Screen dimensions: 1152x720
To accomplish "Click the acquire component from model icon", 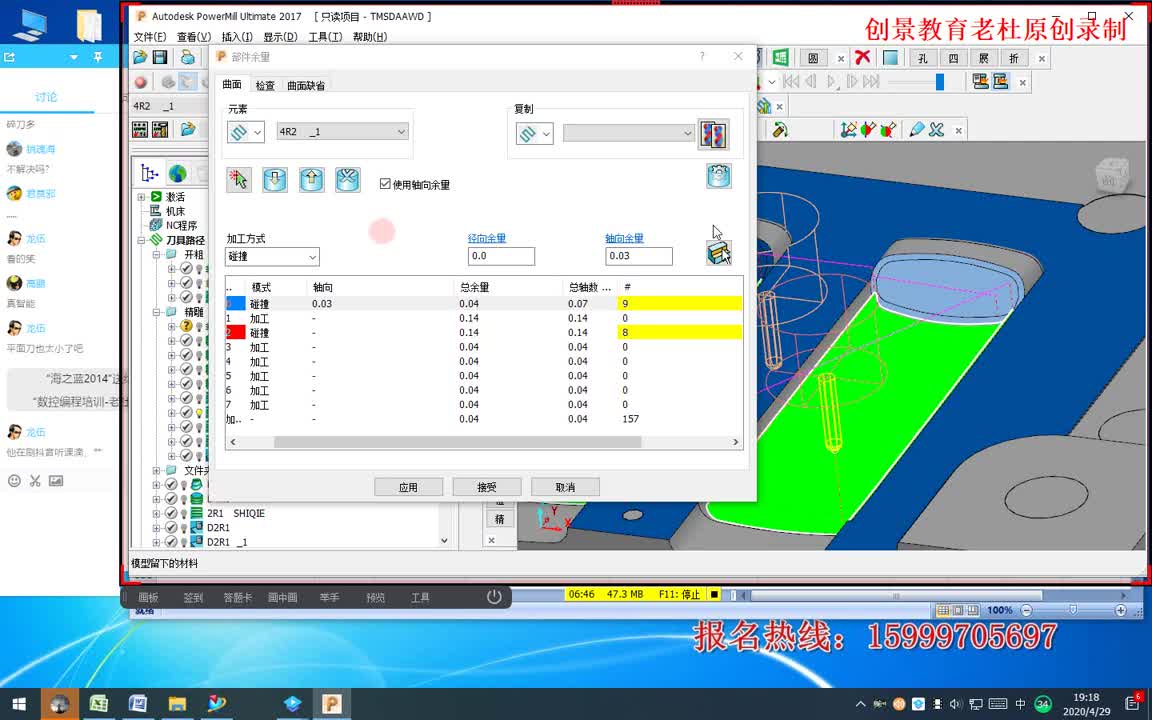I will pyautogui.click(x=719, y=253).
